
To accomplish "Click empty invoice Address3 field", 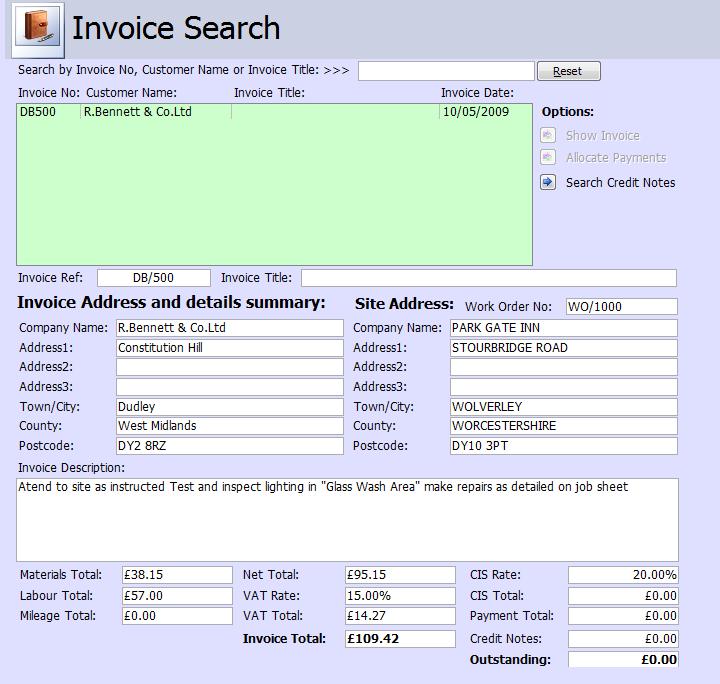I will [230, 387].
